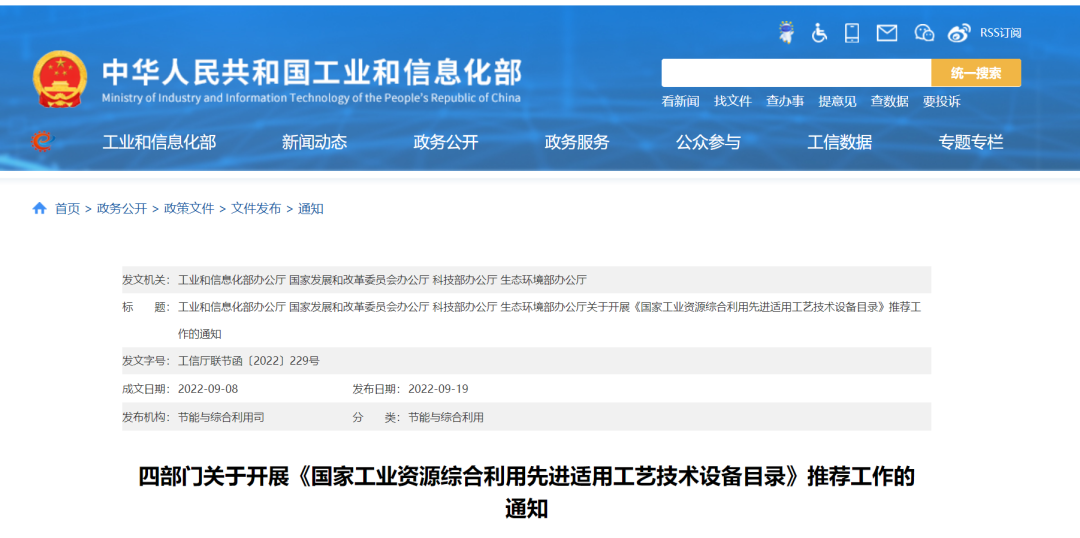This screenshot has height=538, width=1080.
Task: Click the 标题 row's document title text
Action: pyautogui.click(x=549, y=320)
